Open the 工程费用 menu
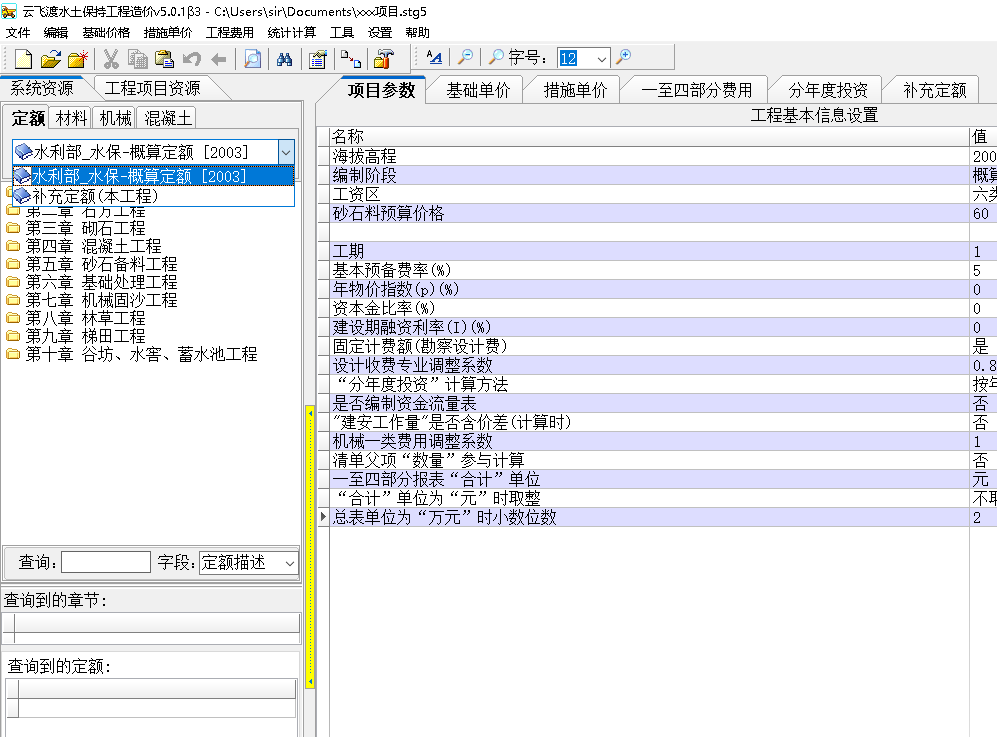Screen dimensions: 997x737 tap(230, 32)
